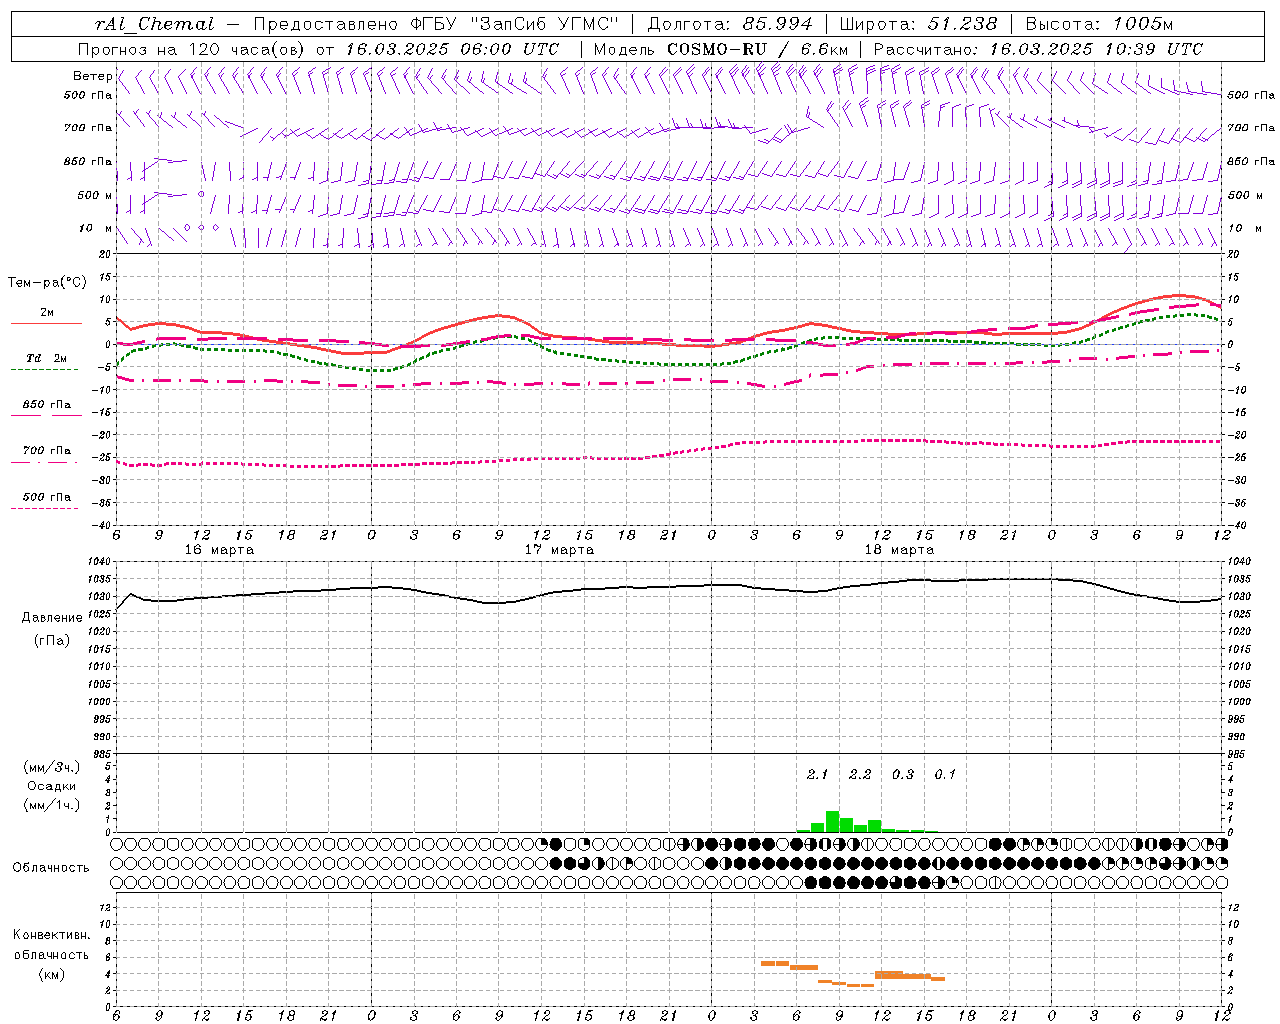Click the Давление pressure panel label
This screenshot has width=1280, height=1024.
tap(52, 618)
